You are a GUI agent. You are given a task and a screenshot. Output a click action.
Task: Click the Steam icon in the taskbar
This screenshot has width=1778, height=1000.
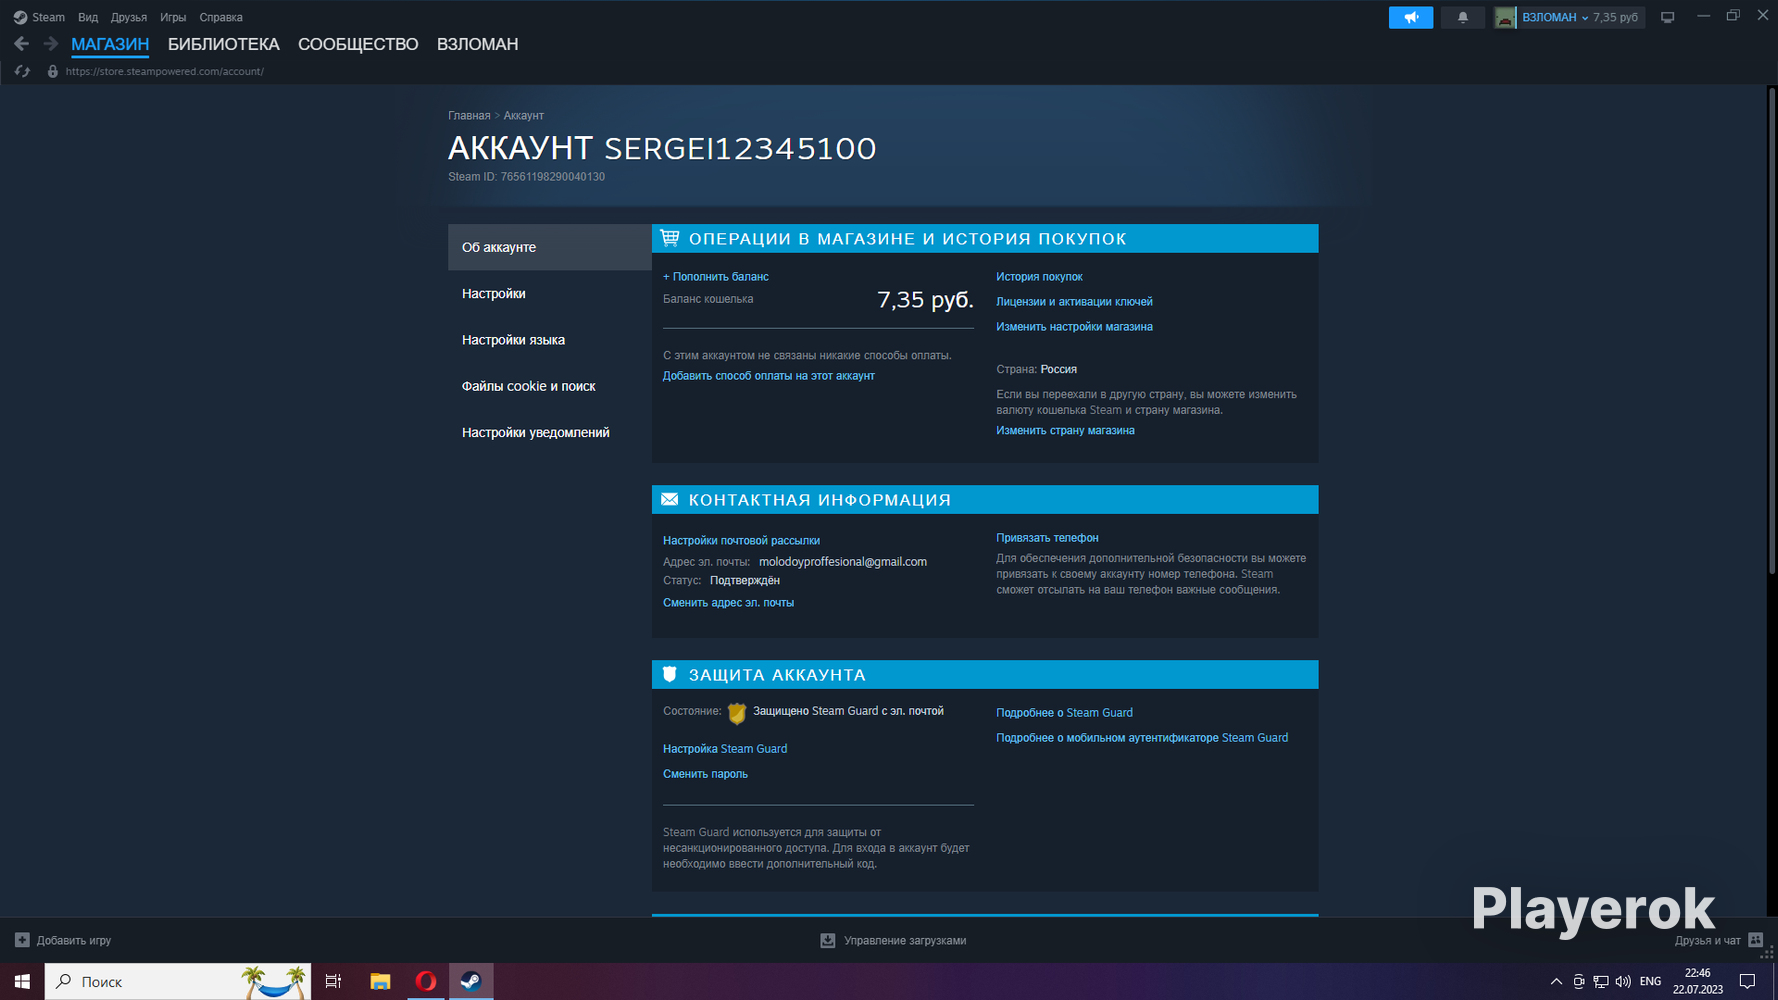(471, 982)
